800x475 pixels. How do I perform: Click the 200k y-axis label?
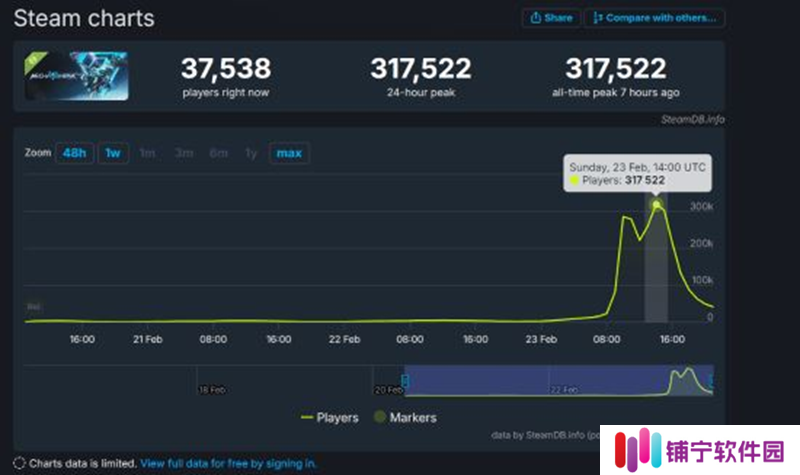click(702, 243)
